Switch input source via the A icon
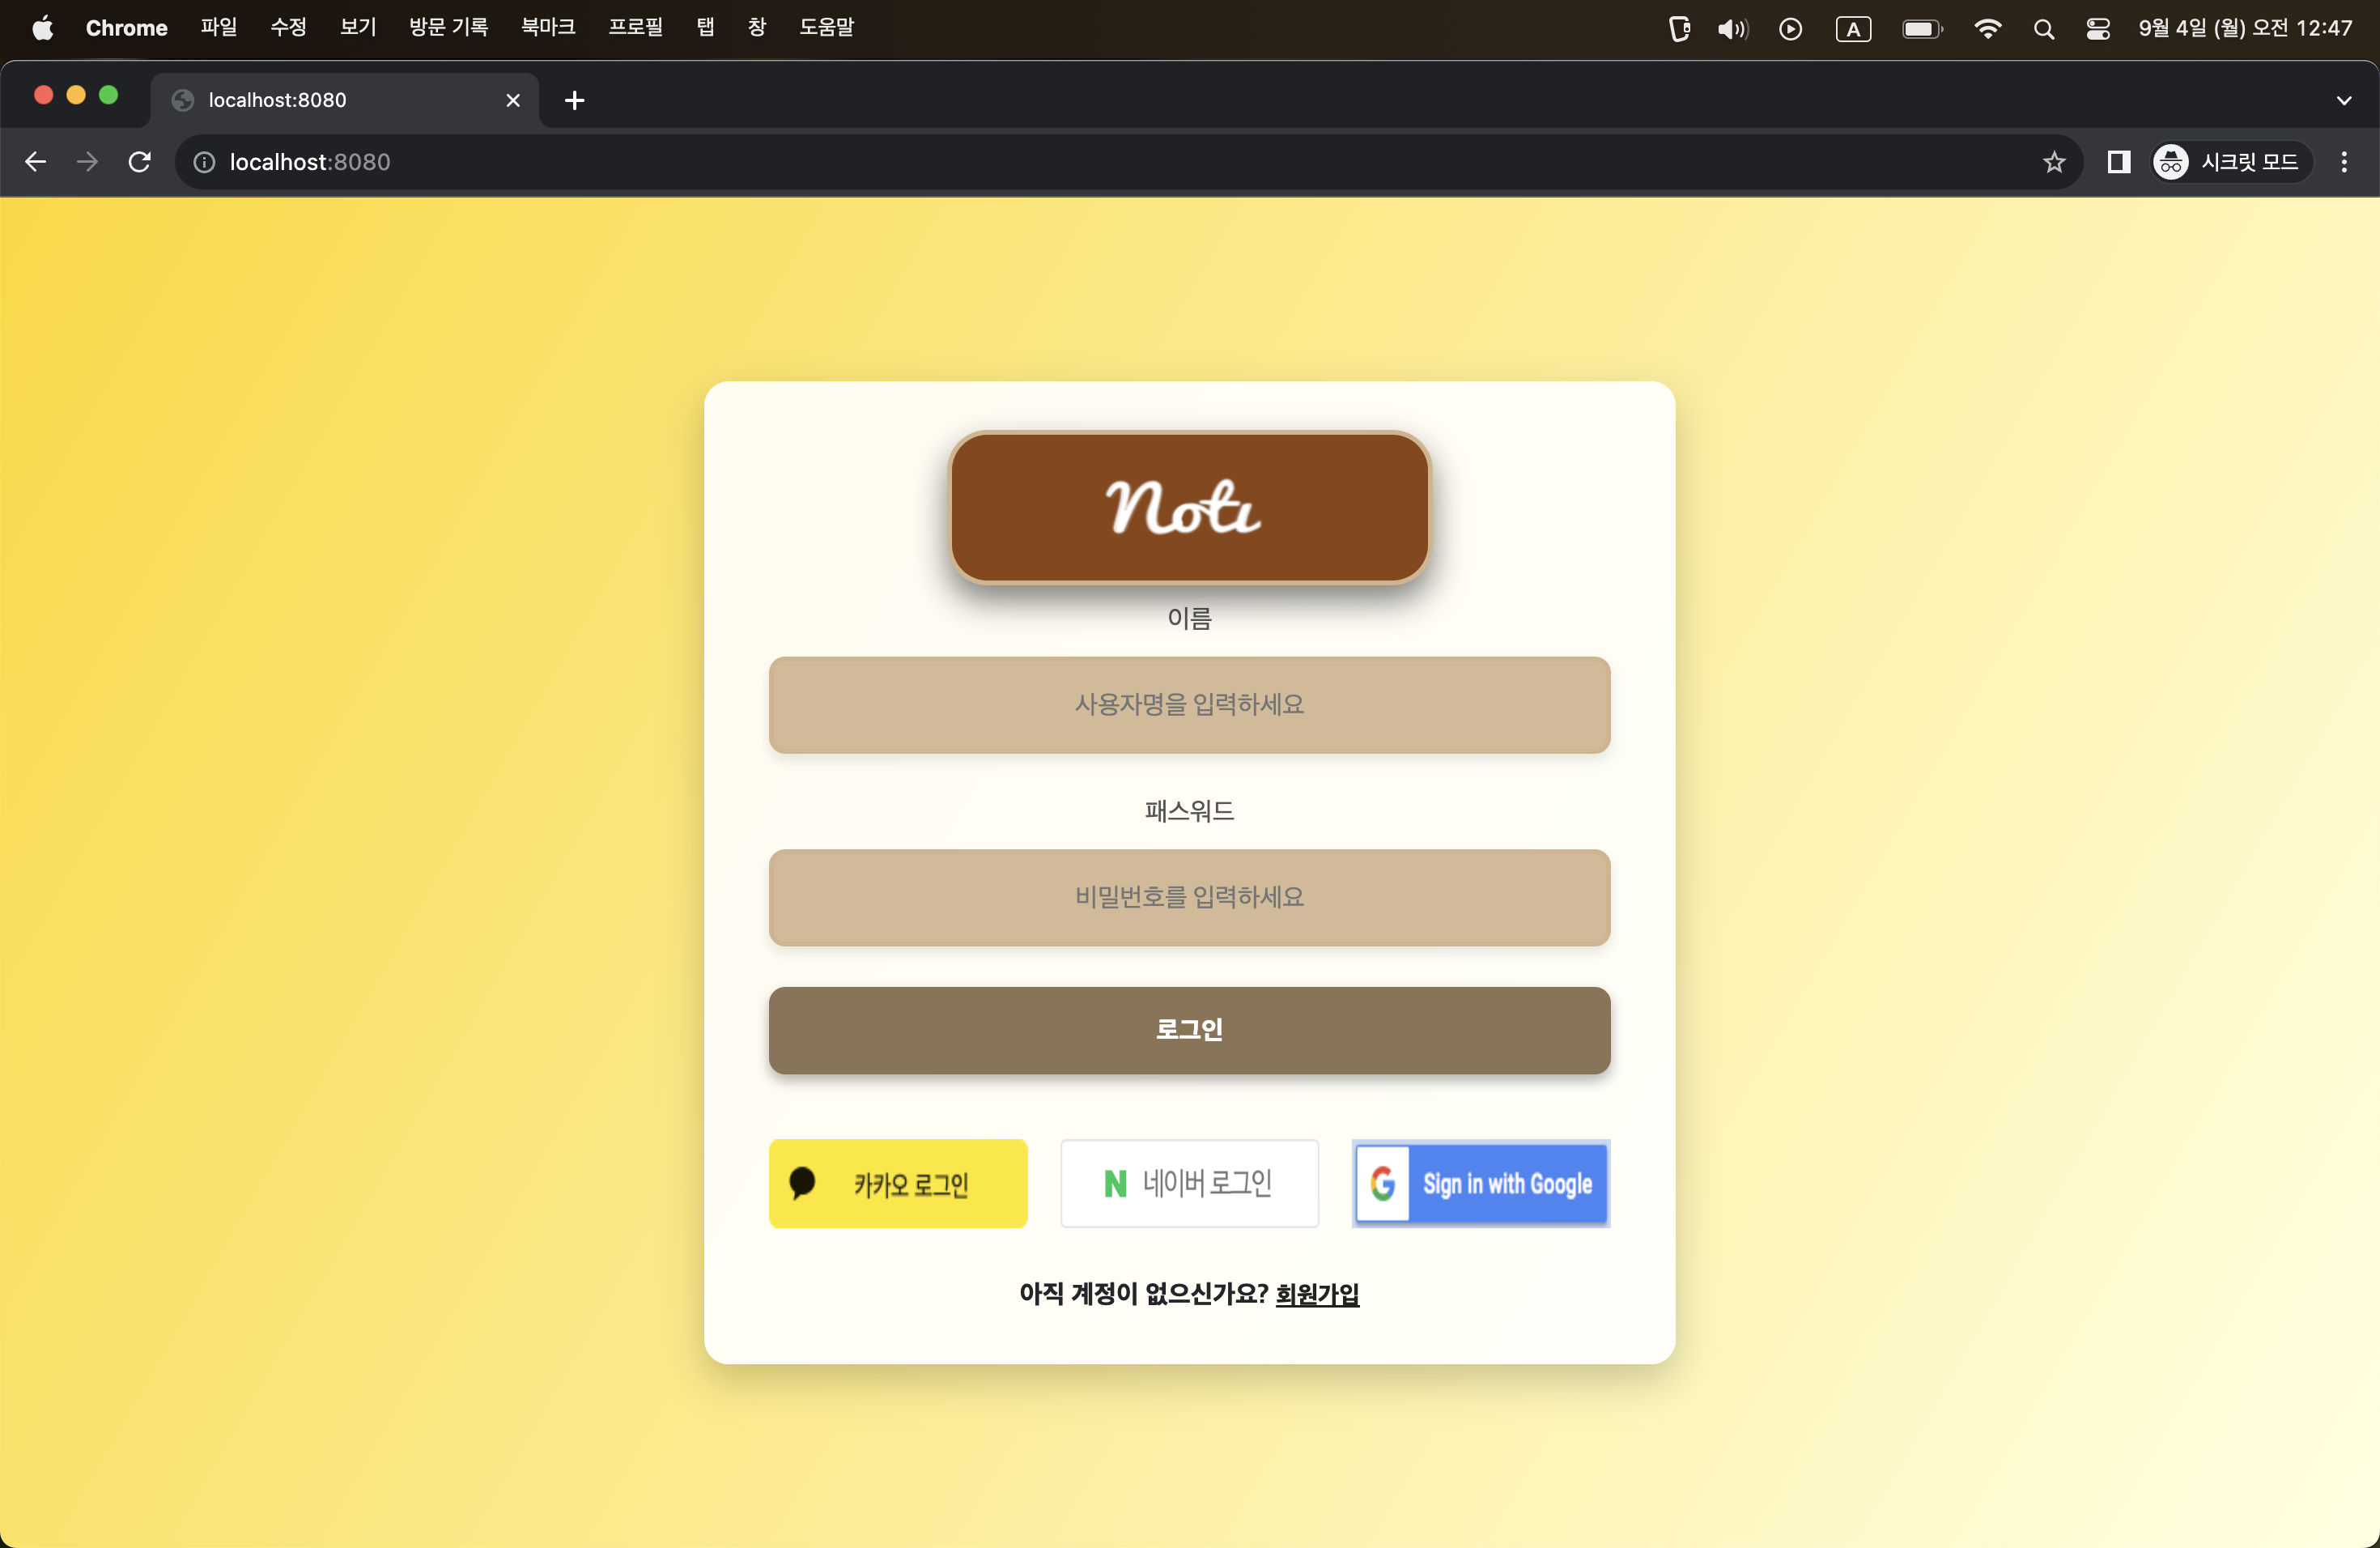The width and height of the screenshot is (2380, 1548). [x=1853, y=29]
